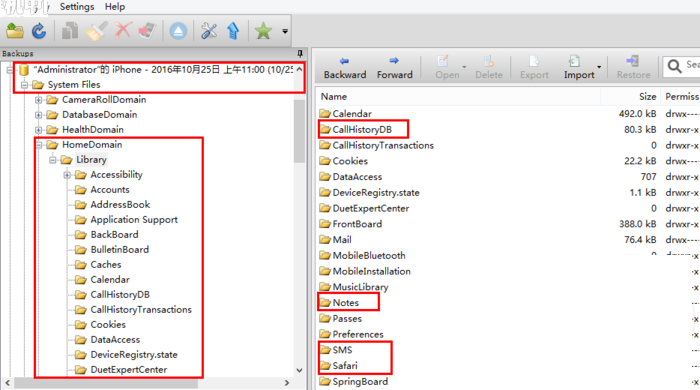Image resolution: width=700 pixels, height=390 pixels.
Task: Click the copy documents toolbar icon
Action: point(70,31)
